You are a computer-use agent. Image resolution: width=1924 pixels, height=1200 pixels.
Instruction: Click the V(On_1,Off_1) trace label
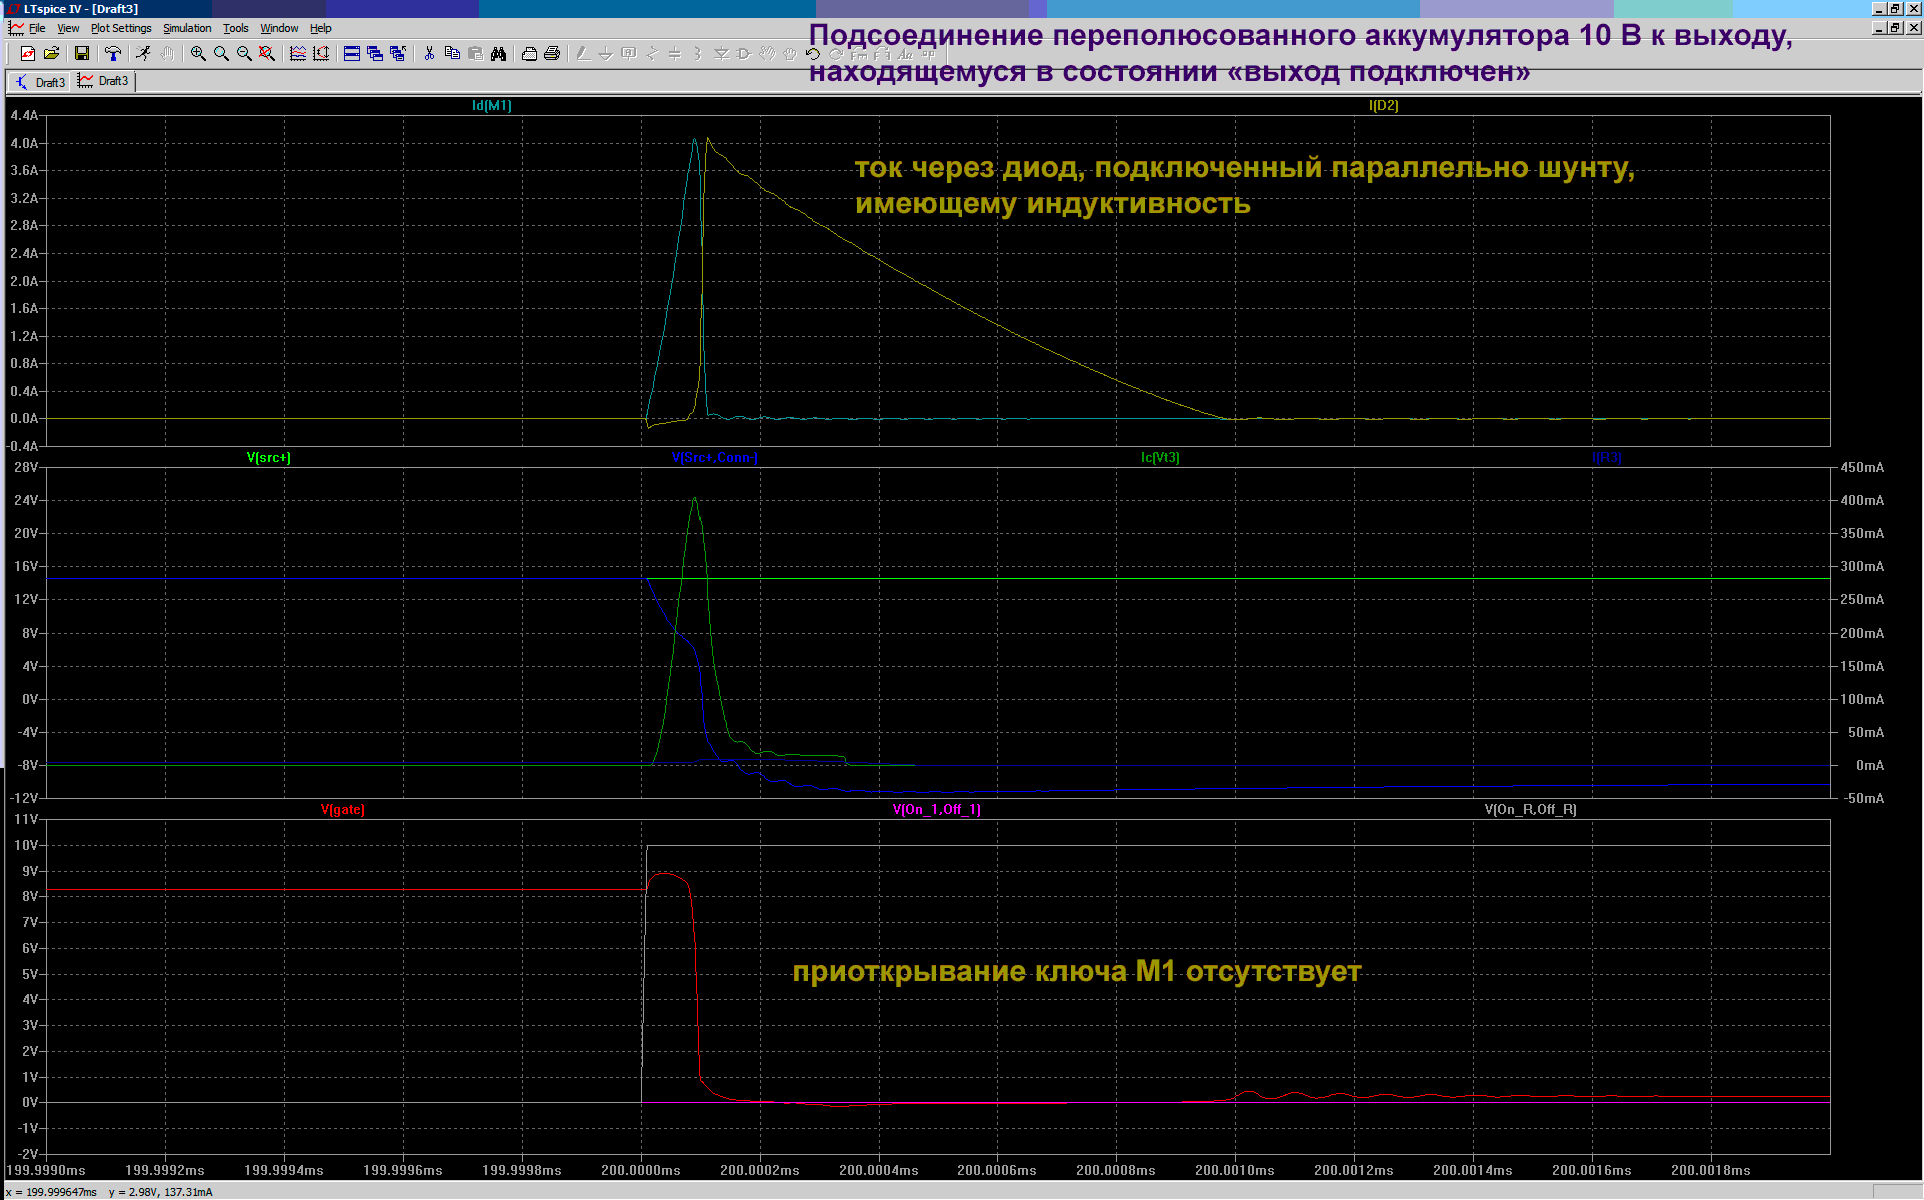click(x=937, y=809)
